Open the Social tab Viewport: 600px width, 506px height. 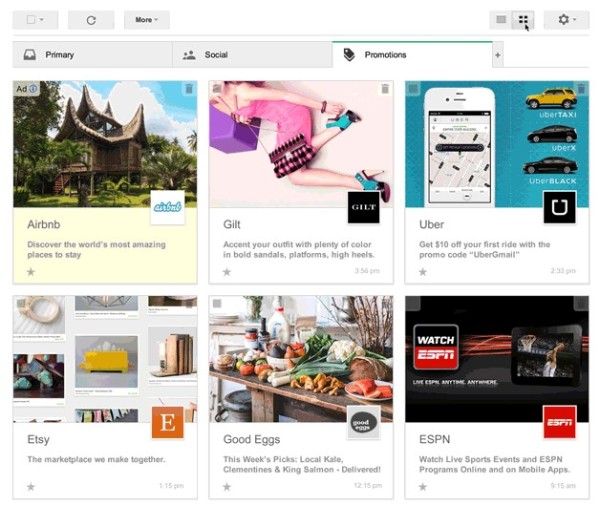pyautogui.click(x=252, y=55)
